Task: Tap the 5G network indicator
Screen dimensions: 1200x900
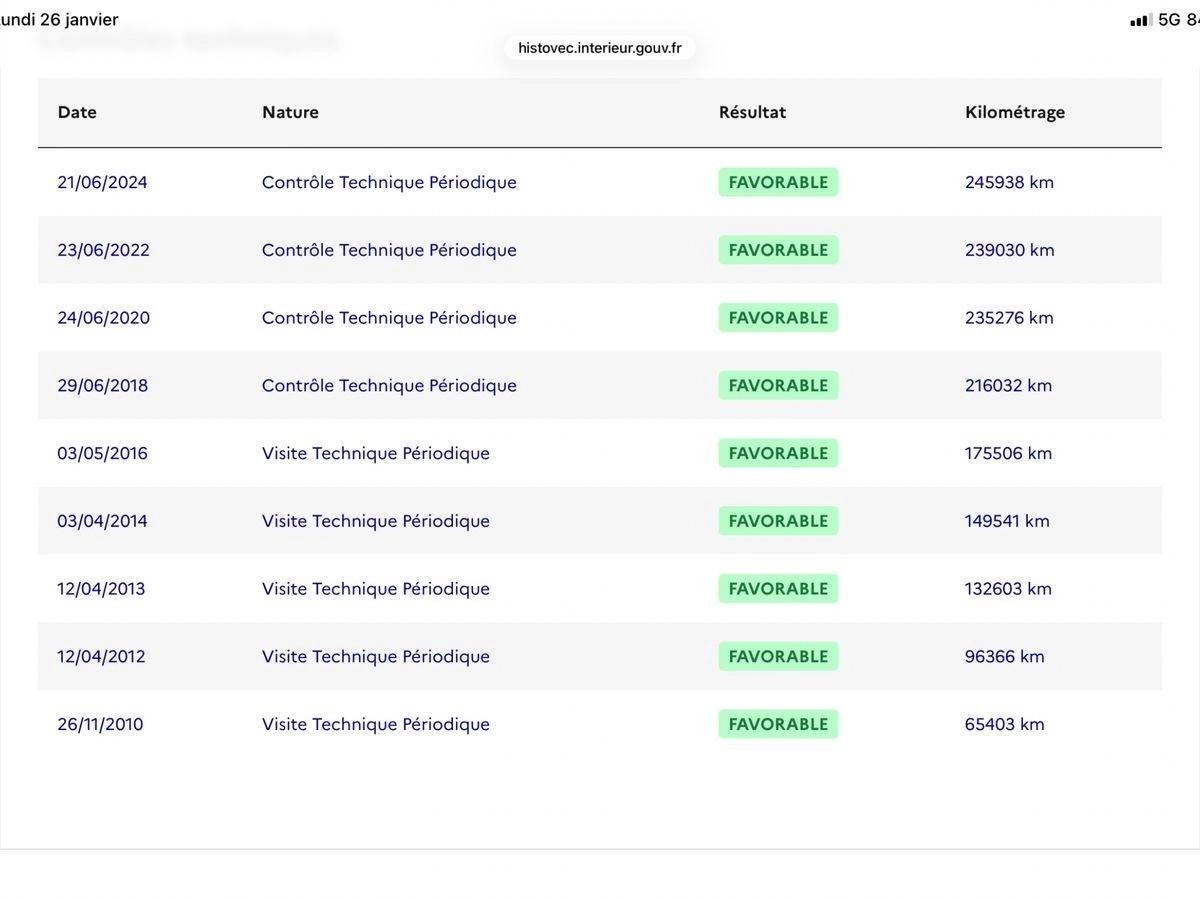Action: pyautogui.click(x=1169, y=20)
